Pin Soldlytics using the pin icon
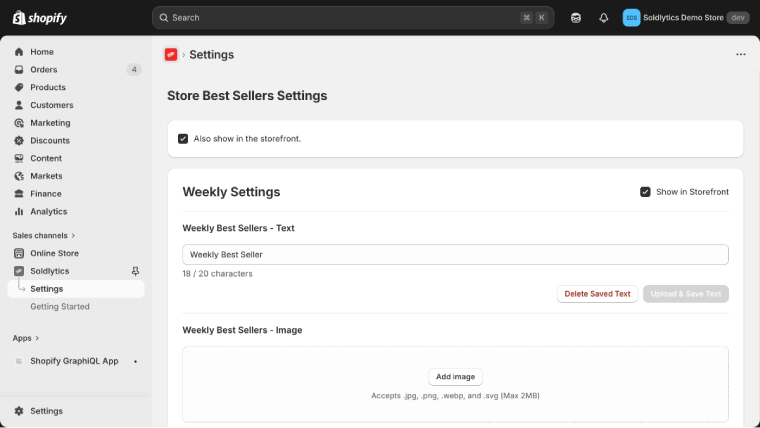Image resolution: width=760 pixels, height=428 pixels. point(136,271)
